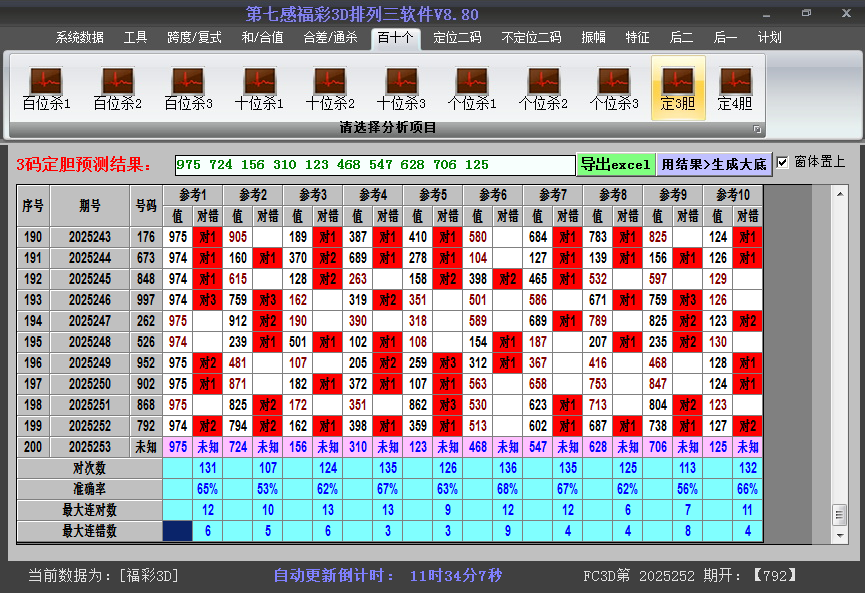Choose the 十位杀3 icon
The width and height of the screenshot is (865, 593).
tap(401, 88)
